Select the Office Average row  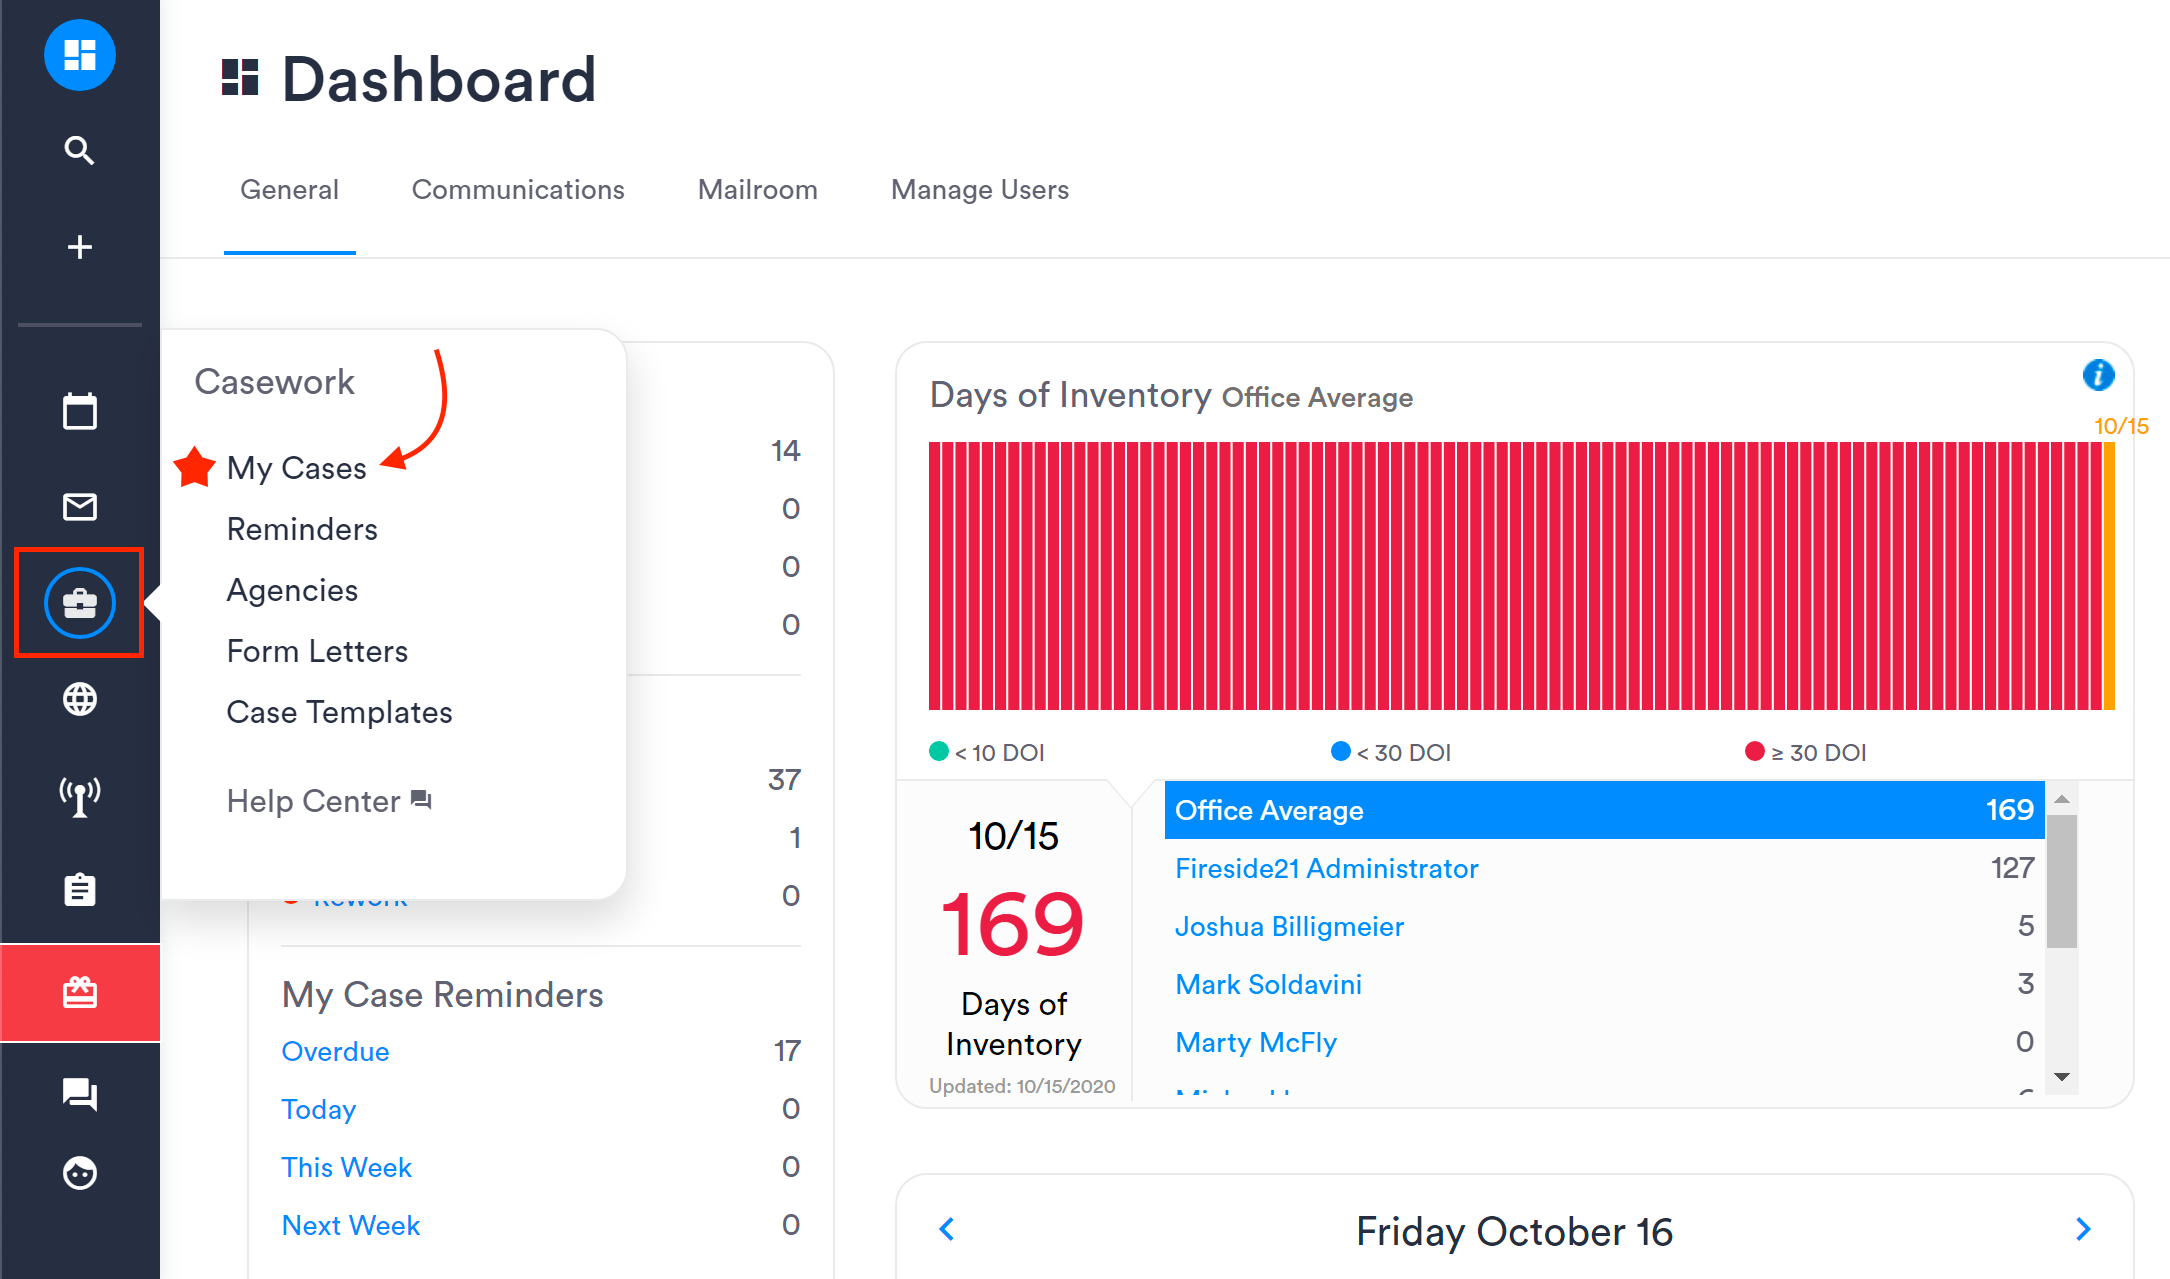(1603, 810)
